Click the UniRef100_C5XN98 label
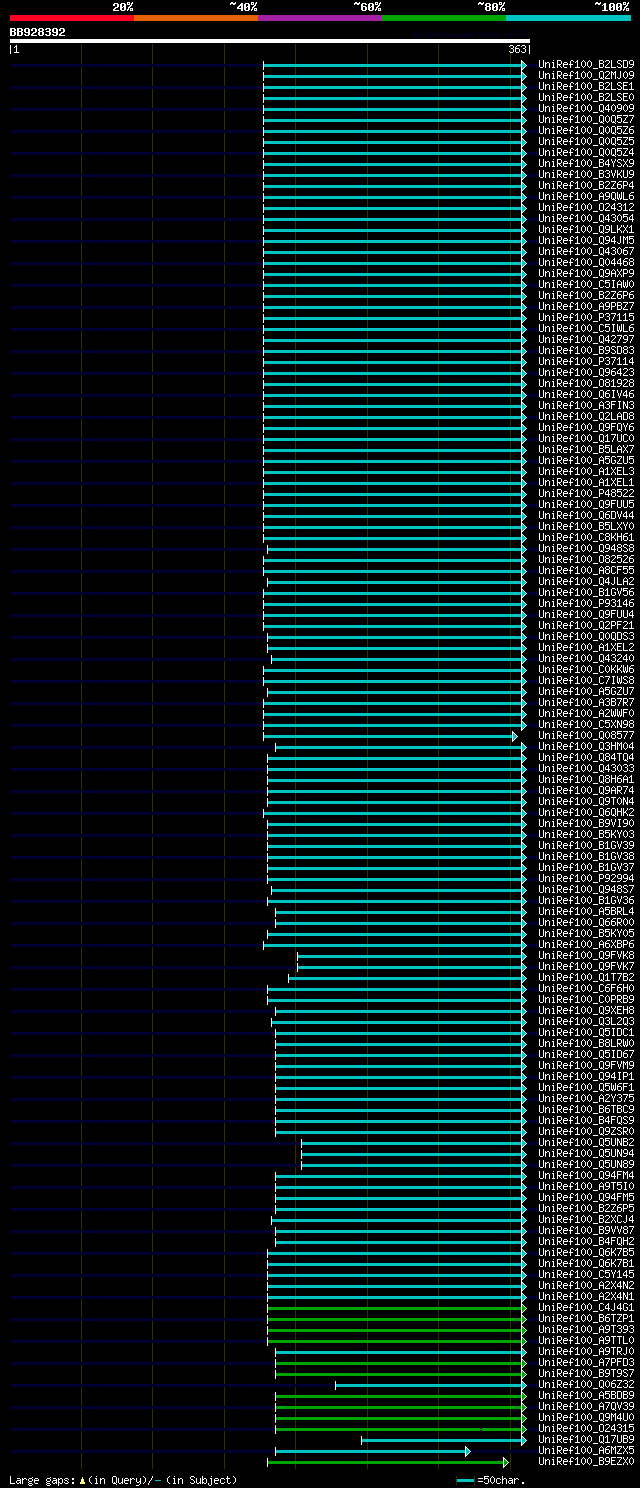The height and width of the screenshot is (1488, 640). [586, 724]
